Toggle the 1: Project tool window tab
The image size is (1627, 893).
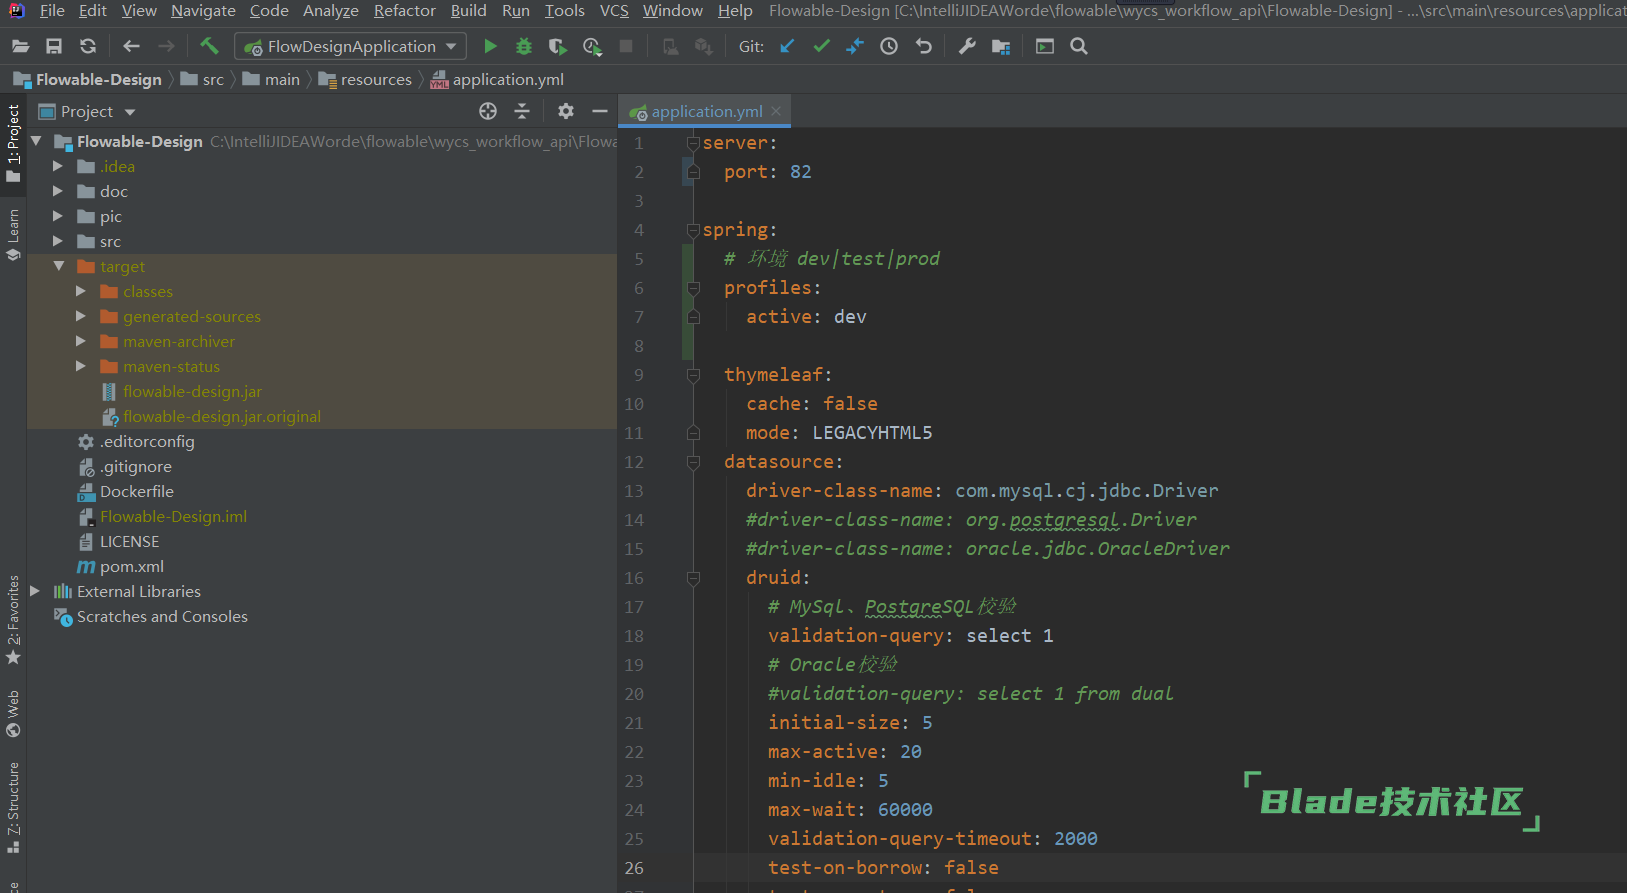click(x=13, y=143)
